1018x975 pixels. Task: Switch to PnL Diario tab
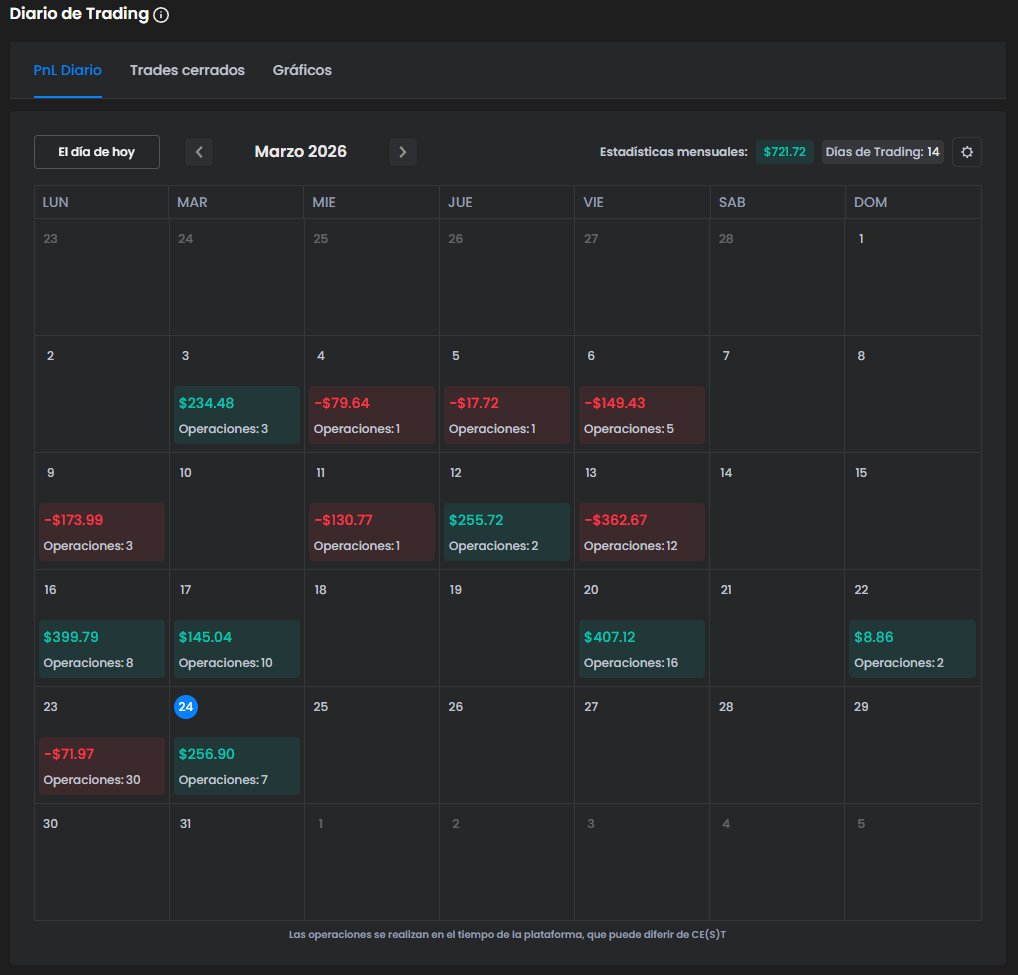[x=68, y=70]
